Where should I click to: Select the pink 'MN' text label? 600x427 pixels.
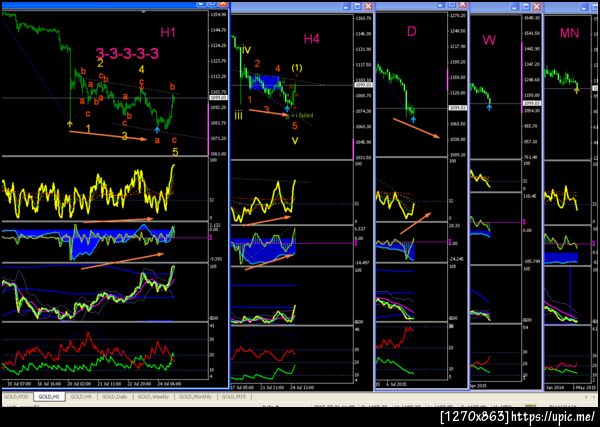[x=569, y=33]
